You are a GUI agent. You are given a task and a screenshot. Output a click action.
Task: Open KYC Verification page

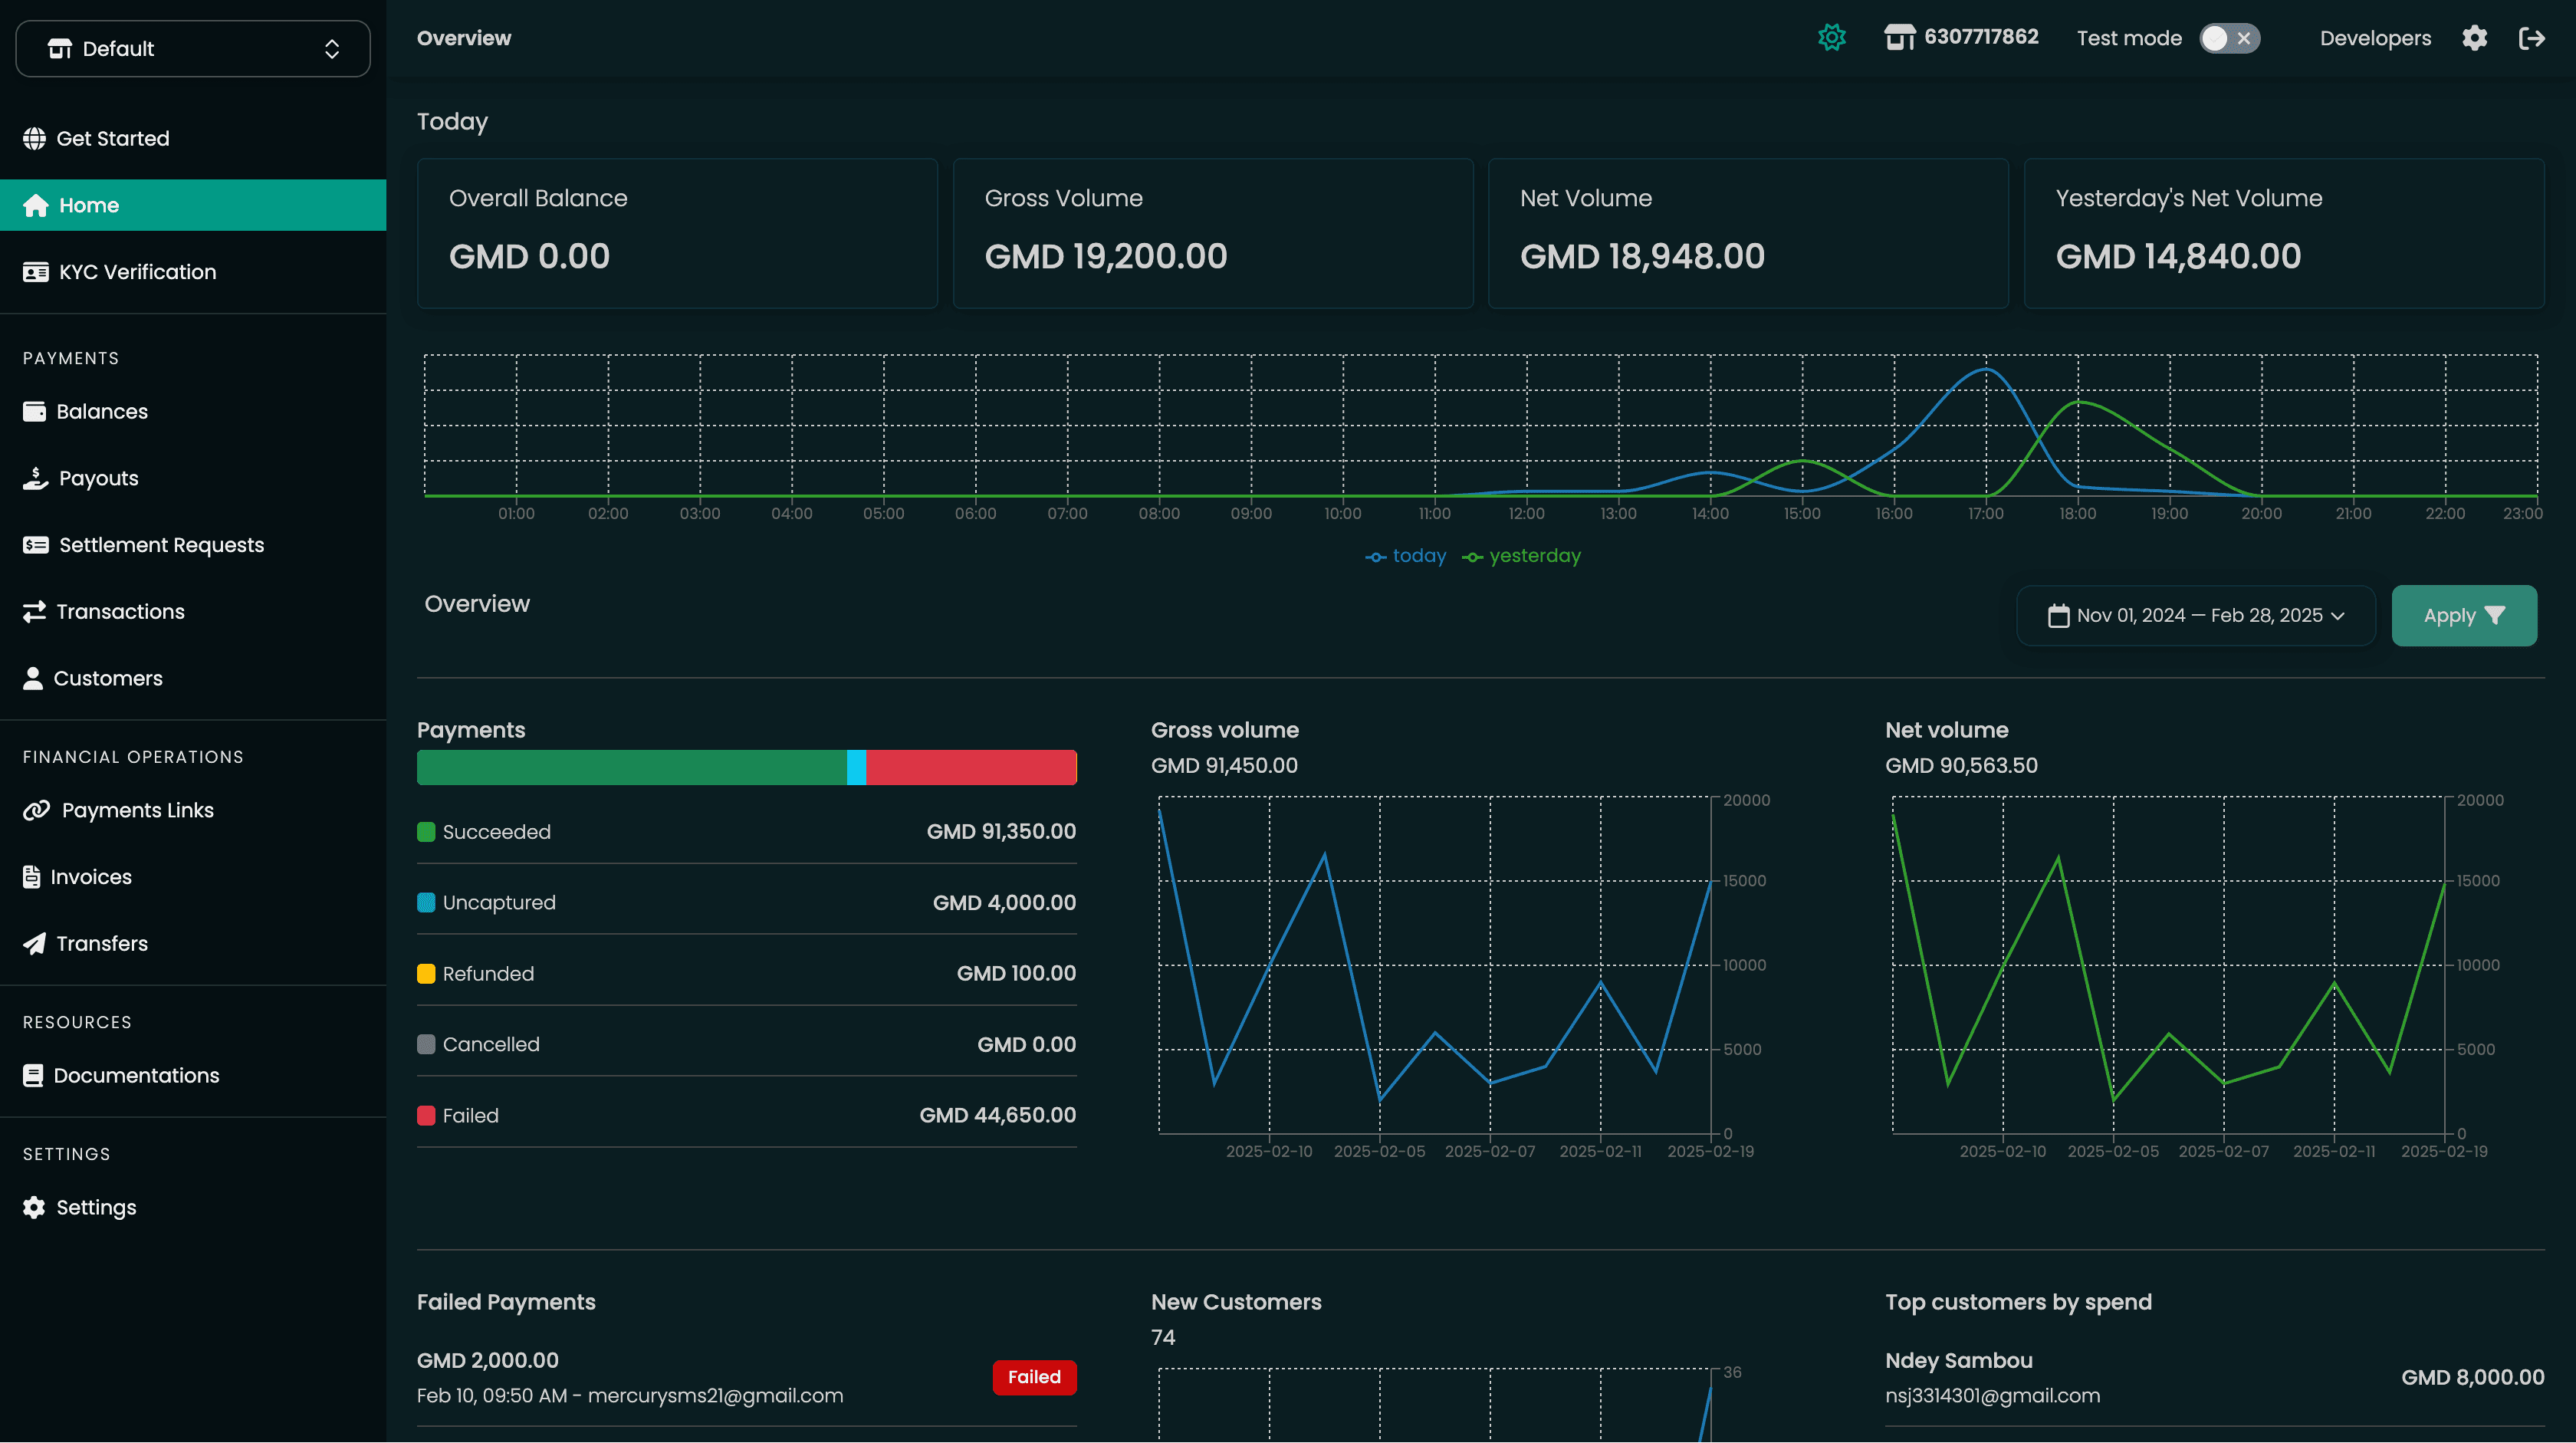tap(193, 272)
